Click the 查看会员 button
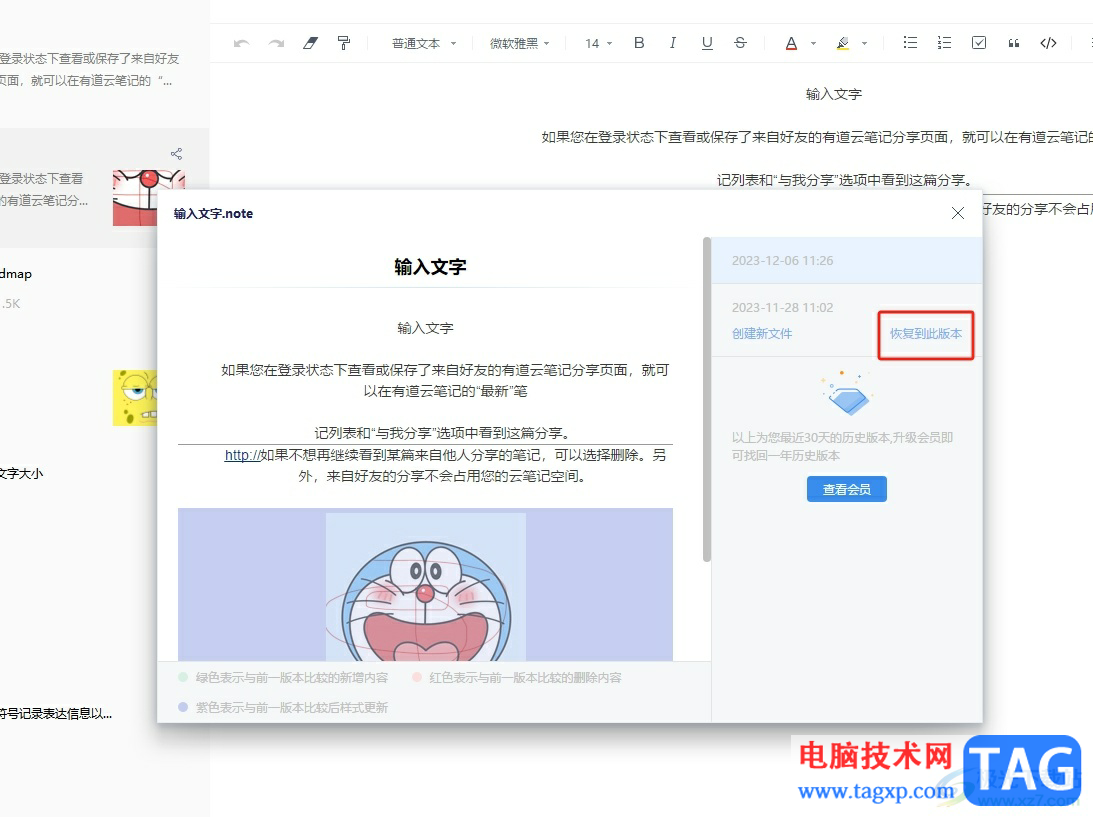This screenshot has width=1093, height=817. [x=846, y=489]
